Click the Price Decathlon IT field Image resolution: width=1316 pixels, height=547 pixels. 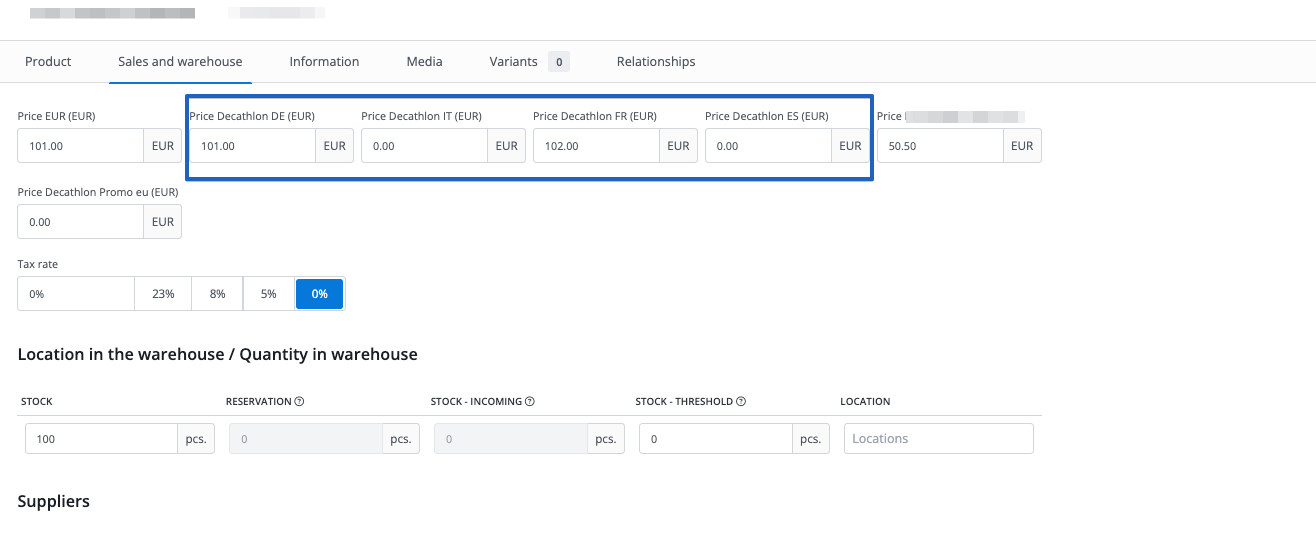pos(425,146)
